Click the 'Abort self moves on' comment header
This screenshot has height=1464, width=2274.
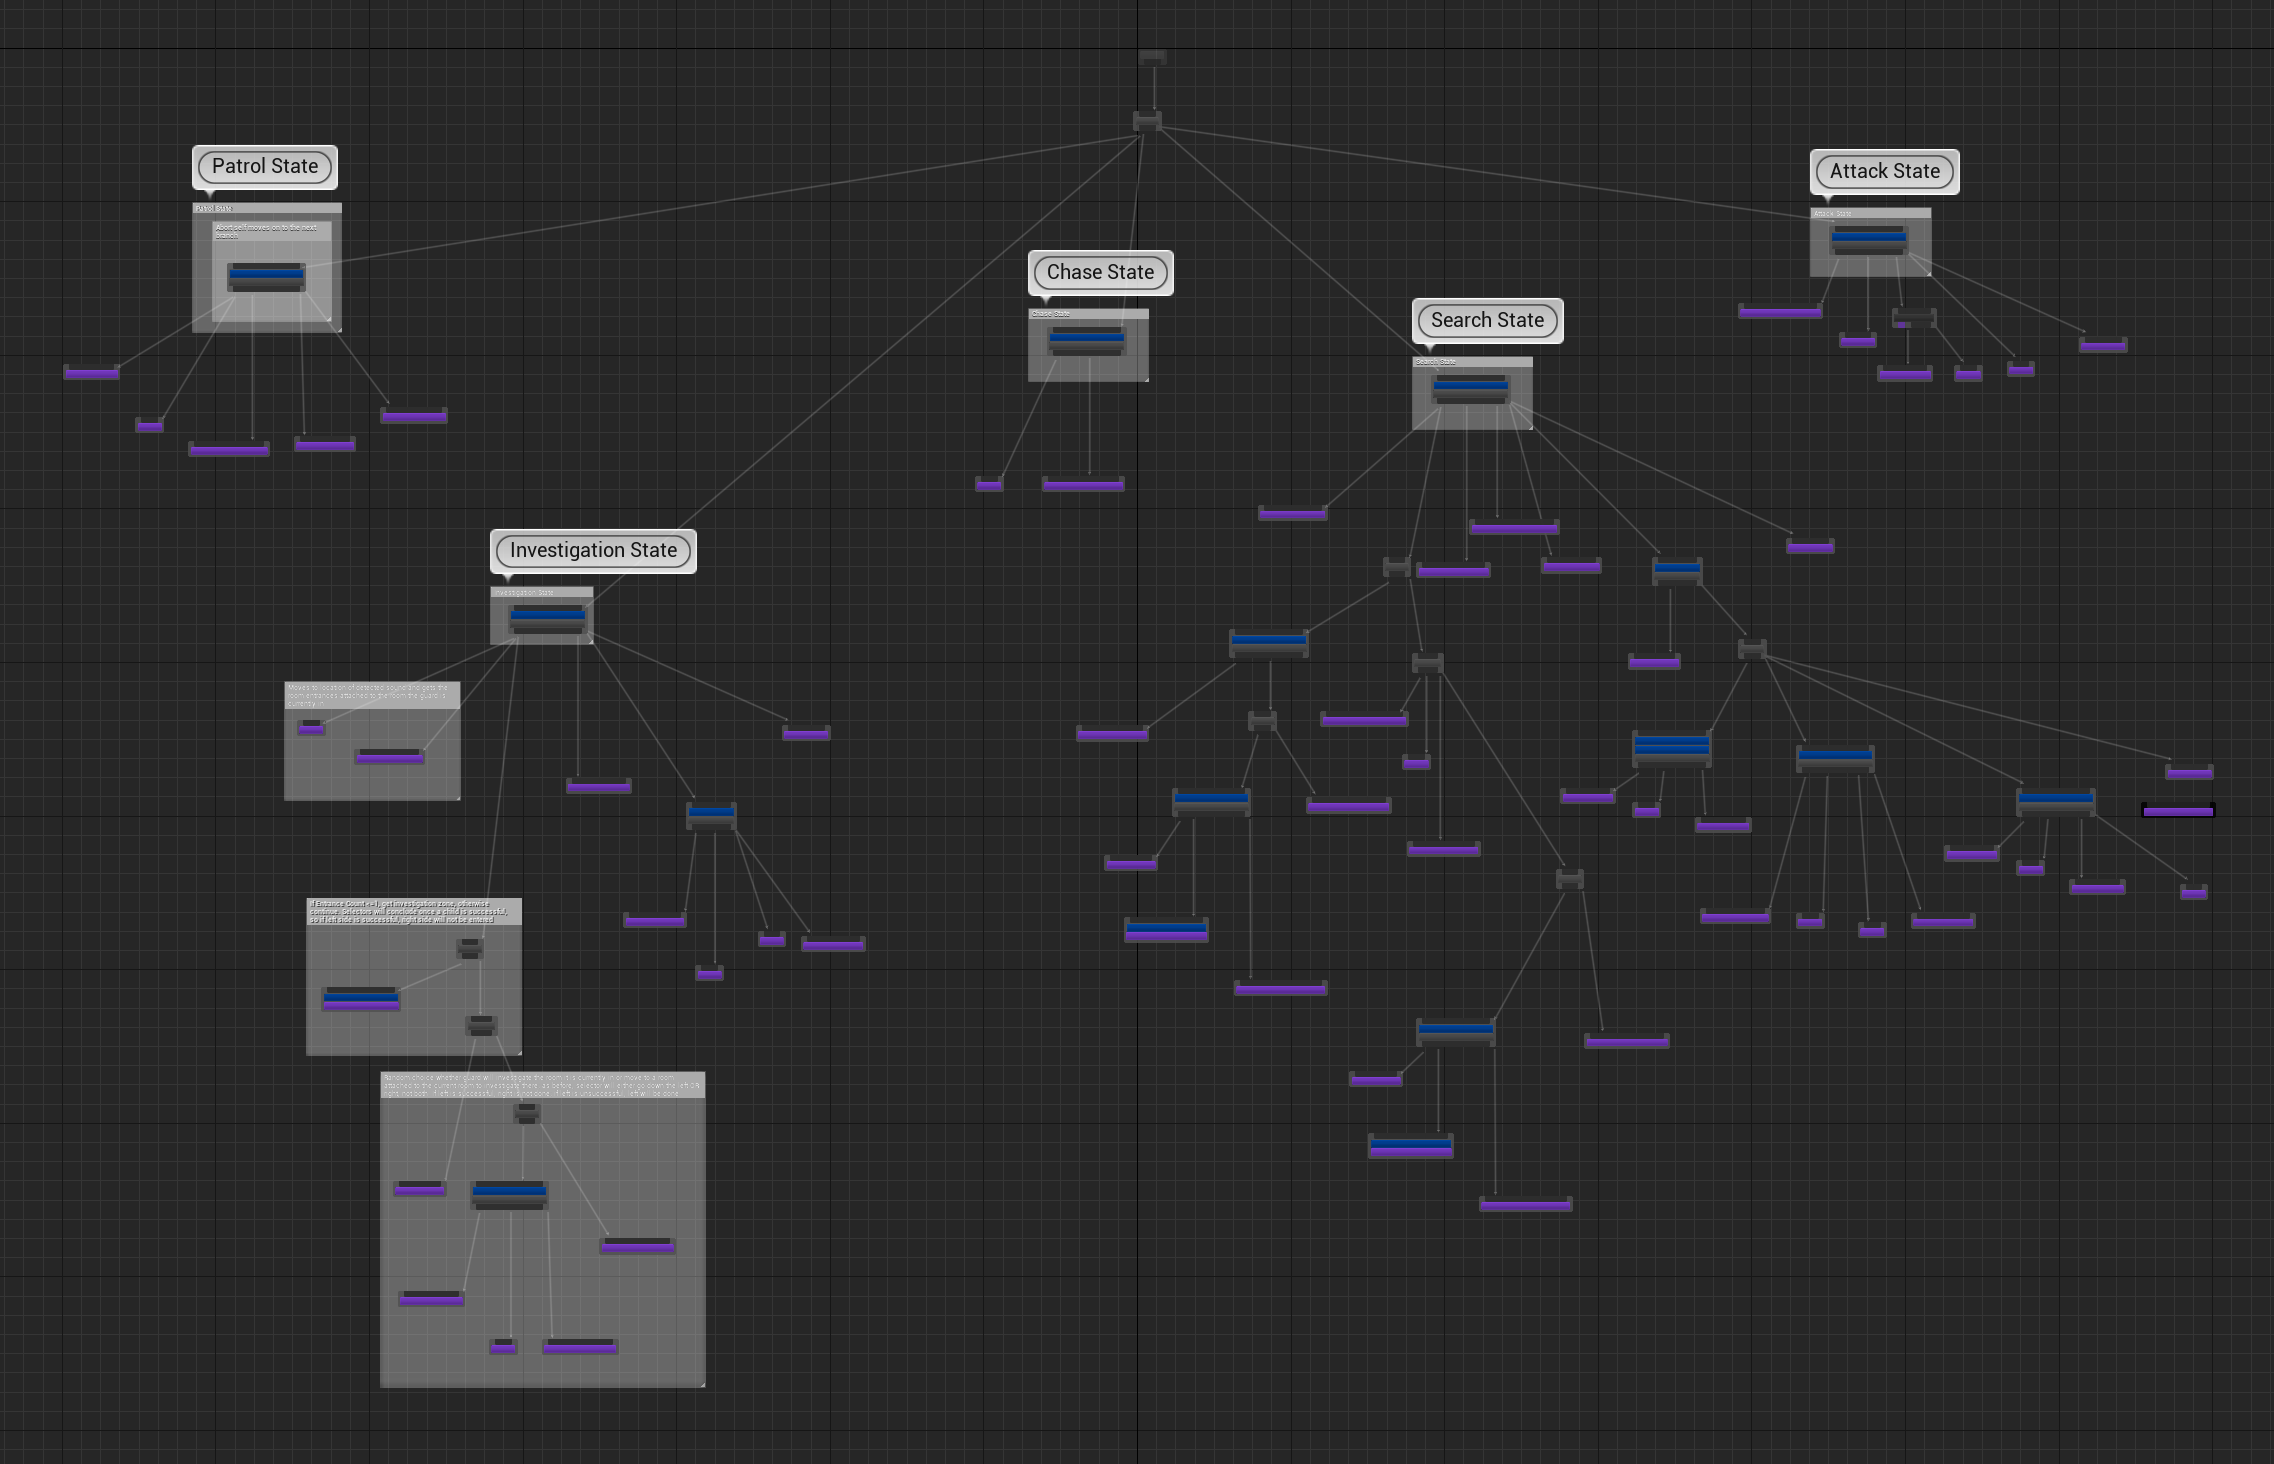[271, 231]
